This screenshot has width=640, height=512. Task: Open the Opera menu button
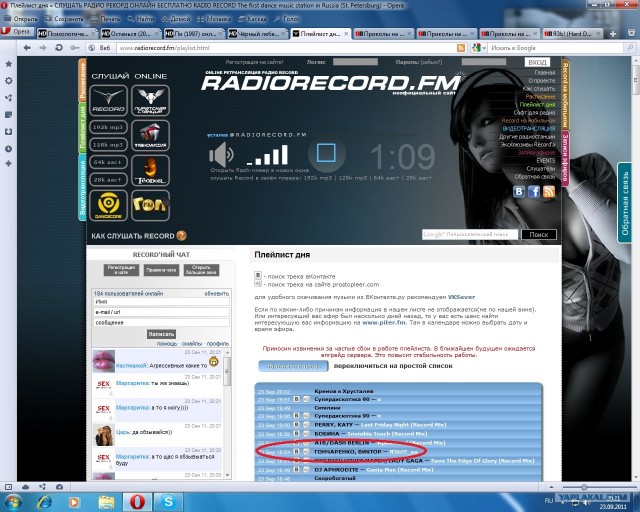click(x=17, y=32)
